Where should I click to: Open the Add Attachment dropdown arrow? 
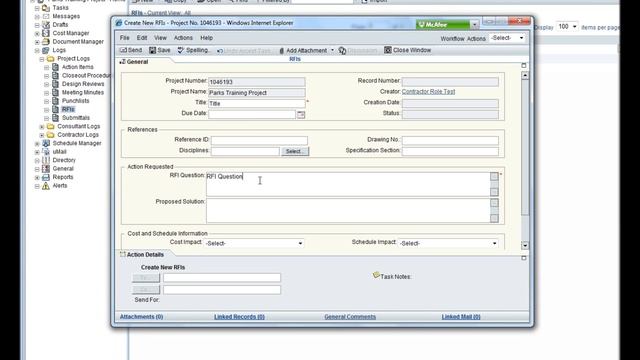332,51
